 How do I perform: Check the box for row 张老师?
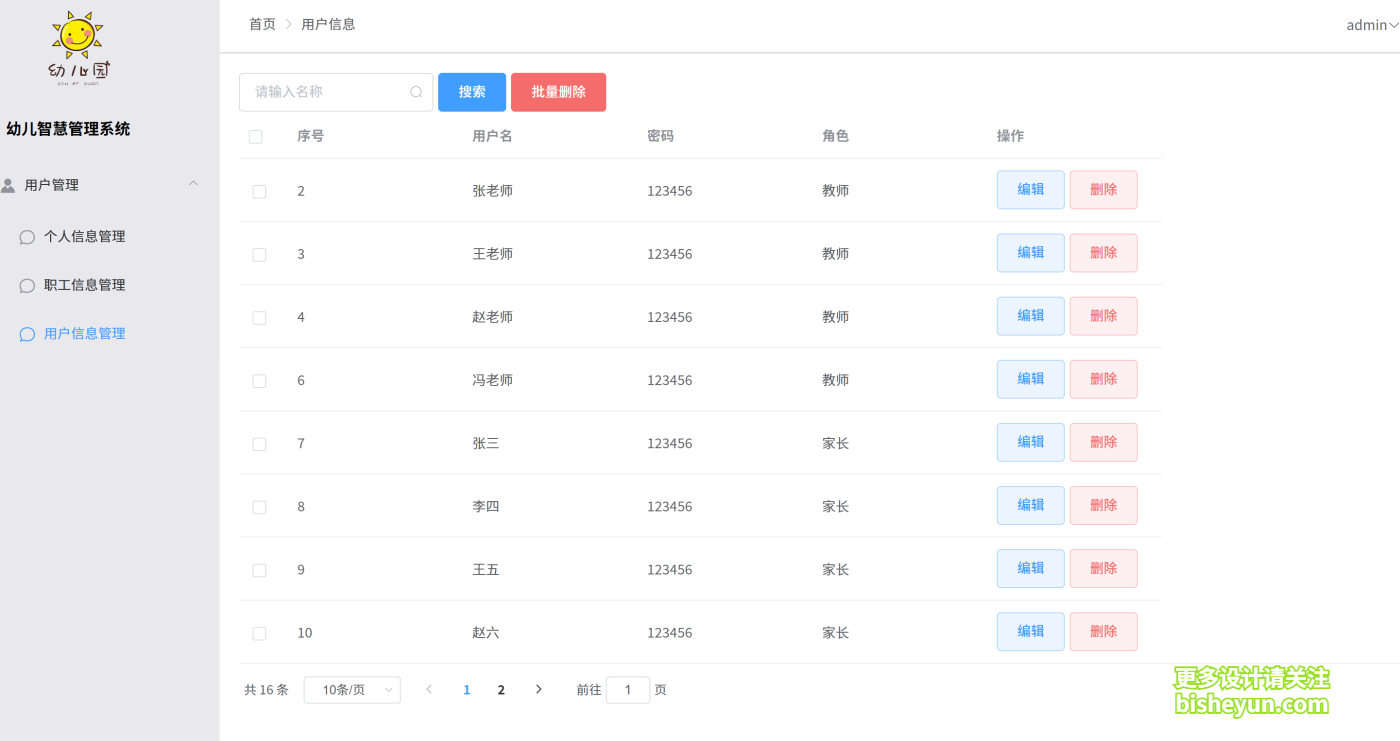tap(259, 192)
